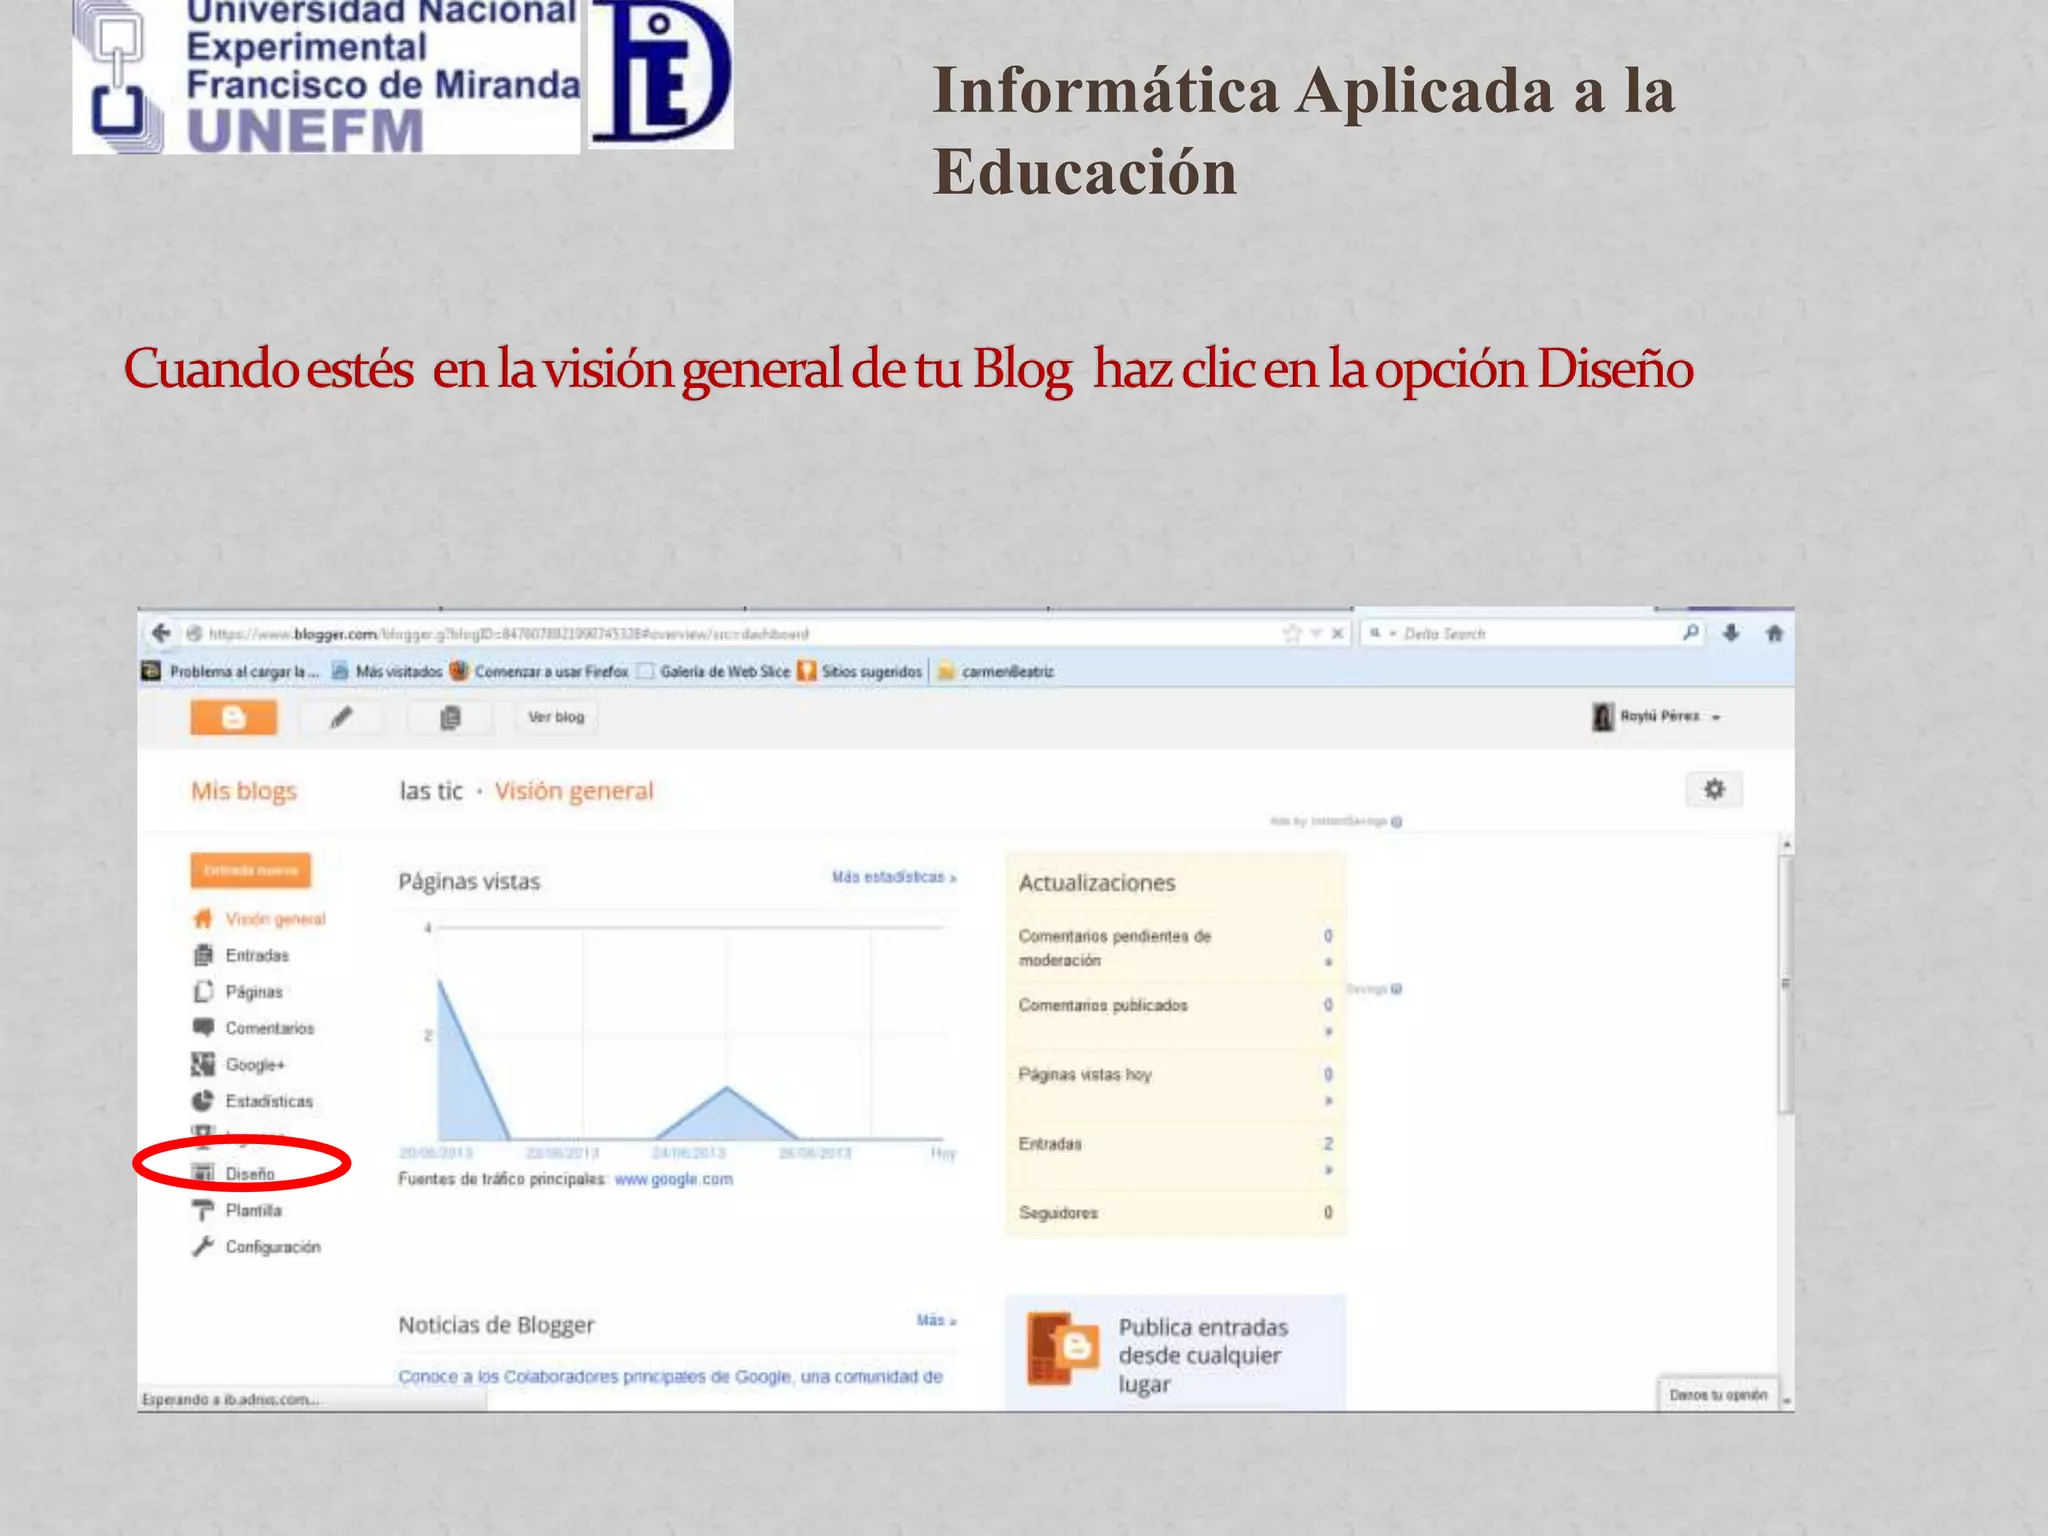Open Mis blogs link
This screenshot has width=2048, height=1536.
244,791
